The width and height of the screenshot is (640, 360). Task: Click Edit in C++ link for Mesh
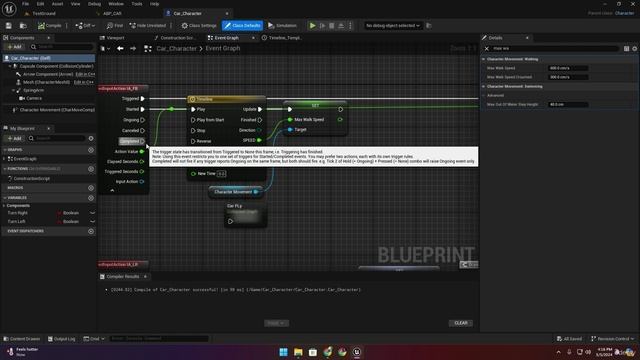[84, 82]
